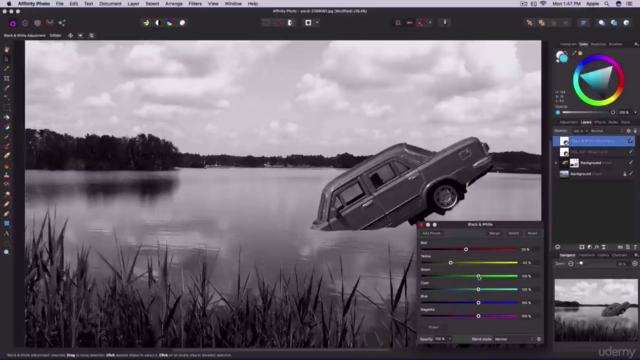Click the Navigator zoom out minus button
The width and height of the screenshot is (640, 360).
pos(571,264)
